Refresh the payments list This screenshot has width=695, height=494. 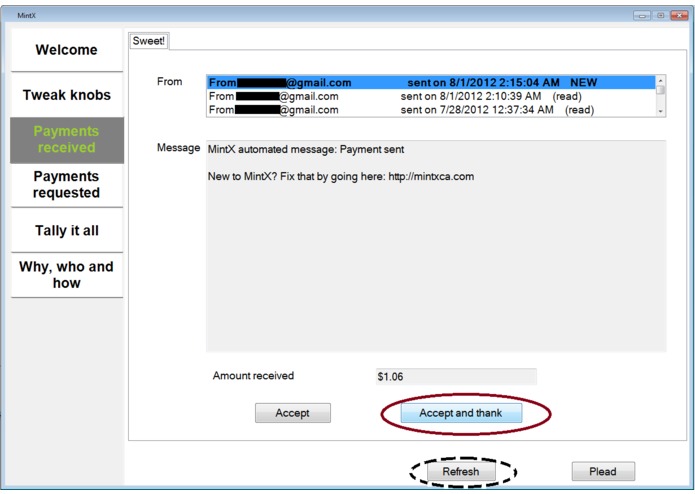click(461, 471)
